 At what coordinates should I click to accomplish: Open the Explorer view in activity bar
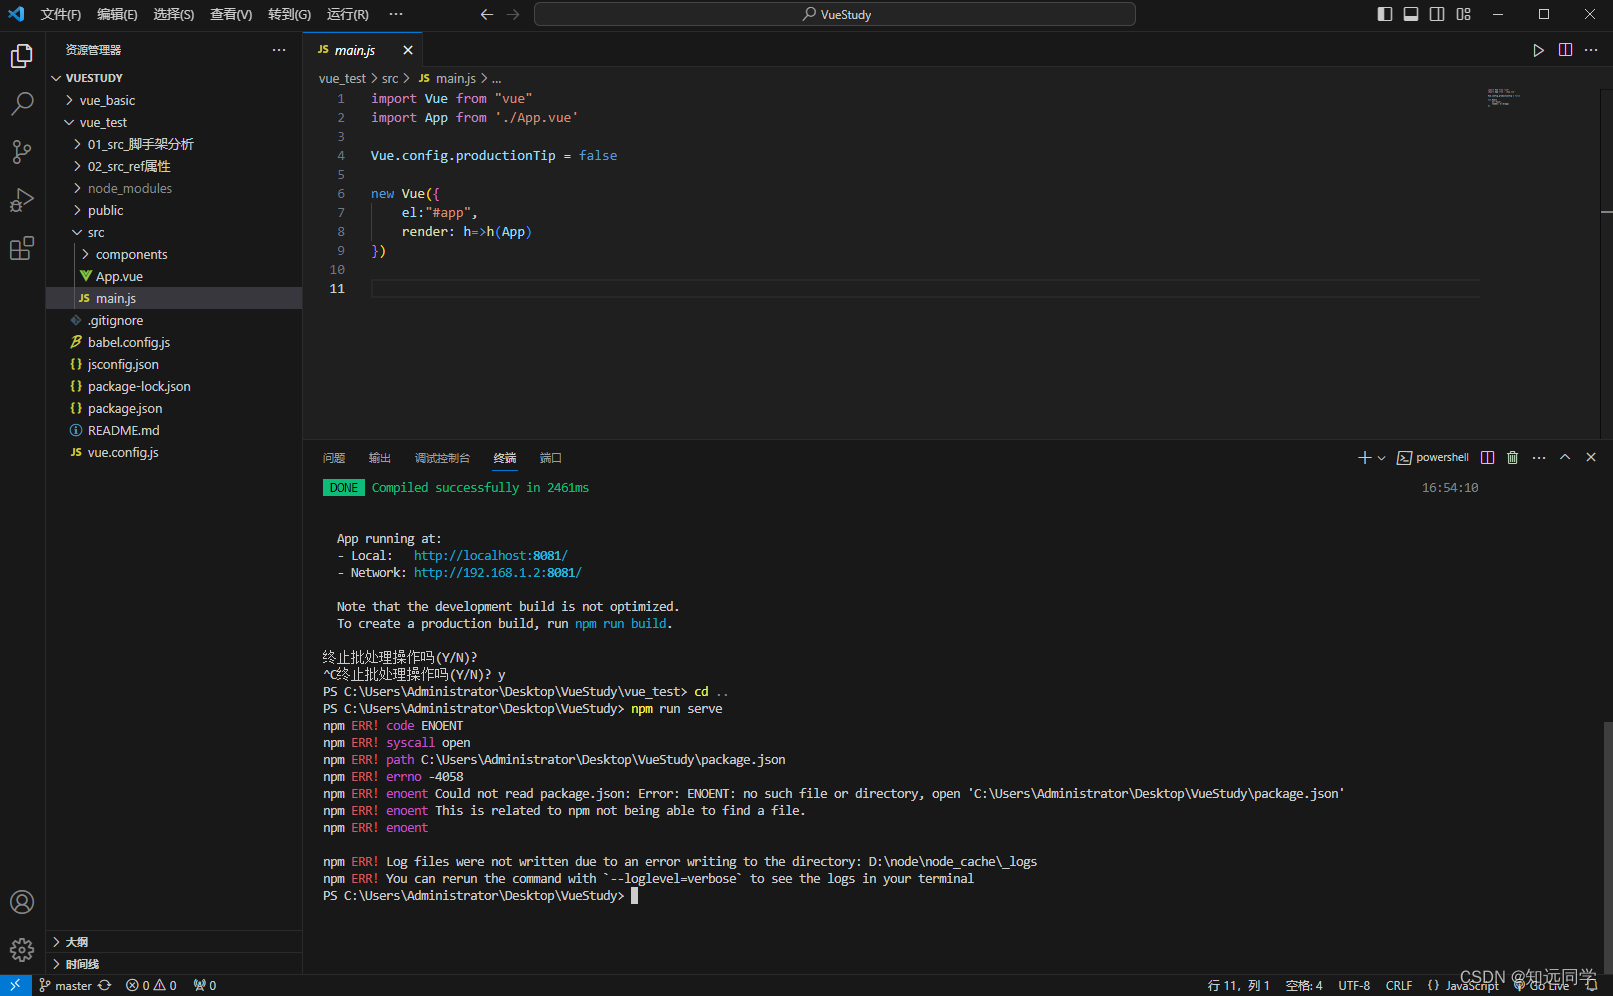[x=22, y=56]
